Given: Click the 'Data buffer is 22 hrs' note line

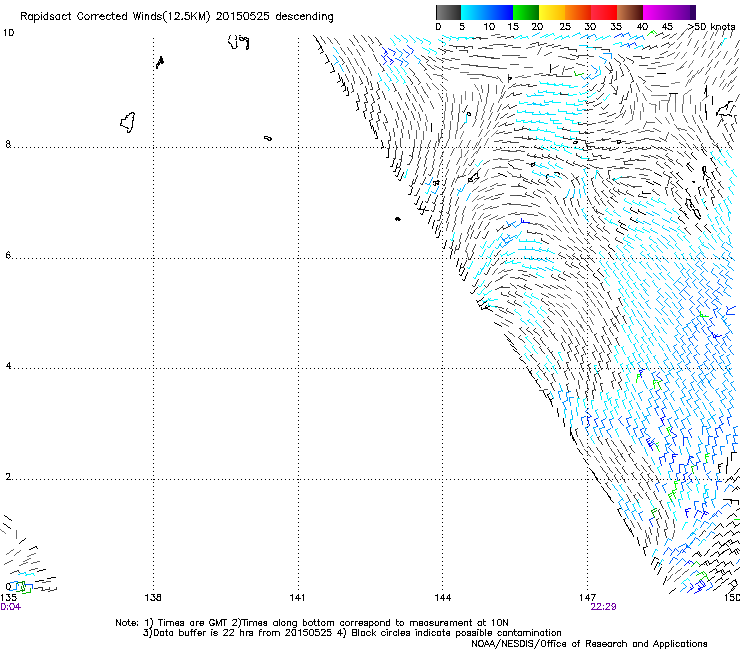Looking at the screenshot, I should pyautogui.click(x=352, y=633).
